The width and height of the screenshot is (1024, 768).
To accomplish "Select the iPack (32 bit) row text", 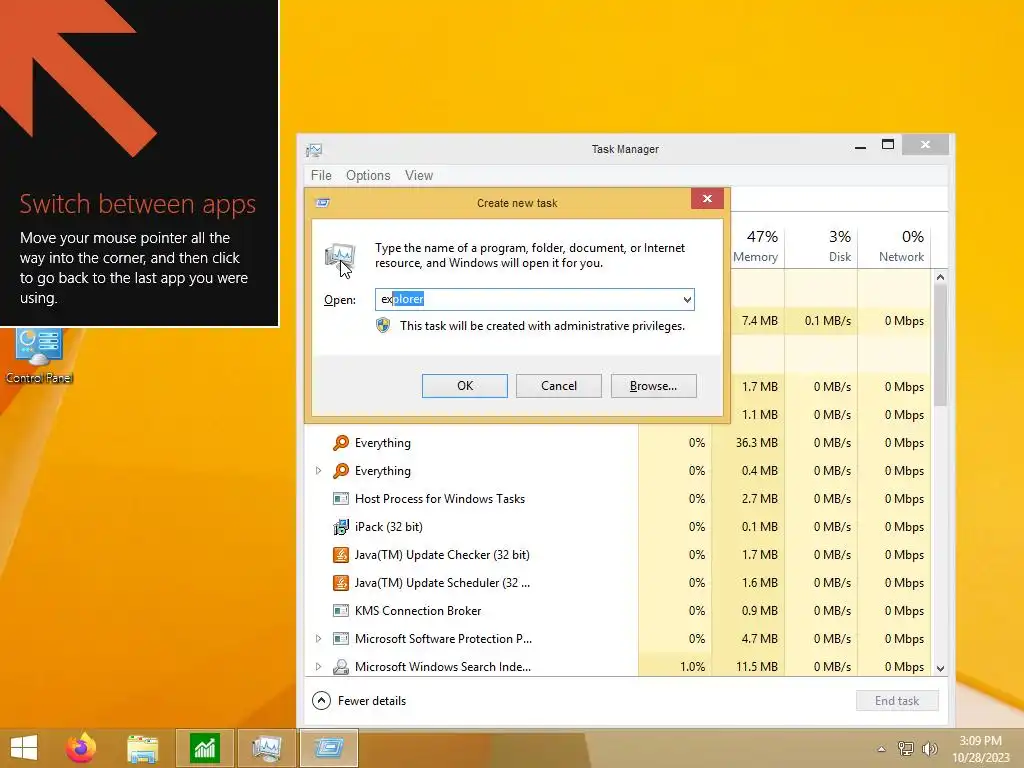I will click(389, 527).
